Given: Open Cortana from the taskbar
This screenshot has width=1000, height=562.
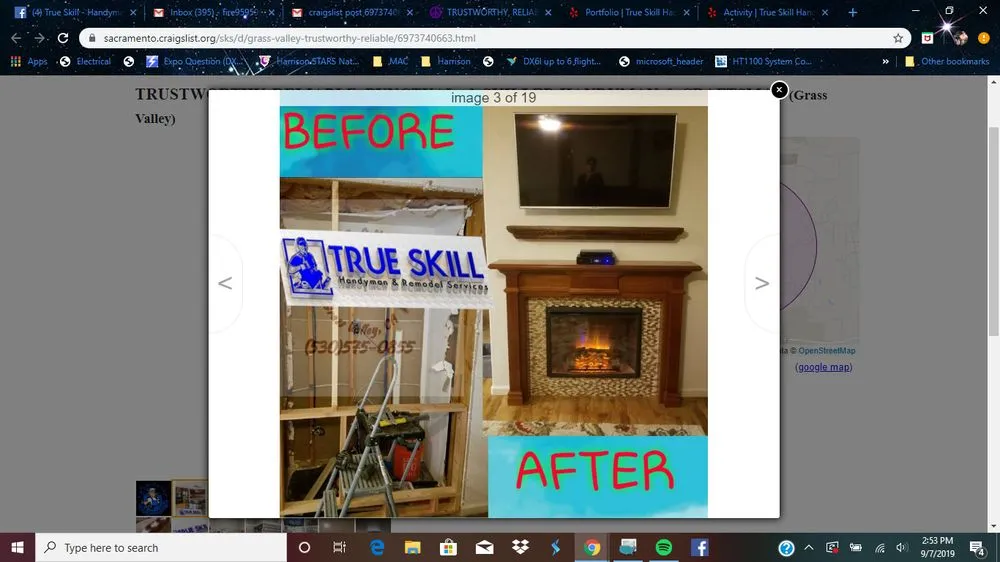Looking at the screenshot, I should click(304, 547).
